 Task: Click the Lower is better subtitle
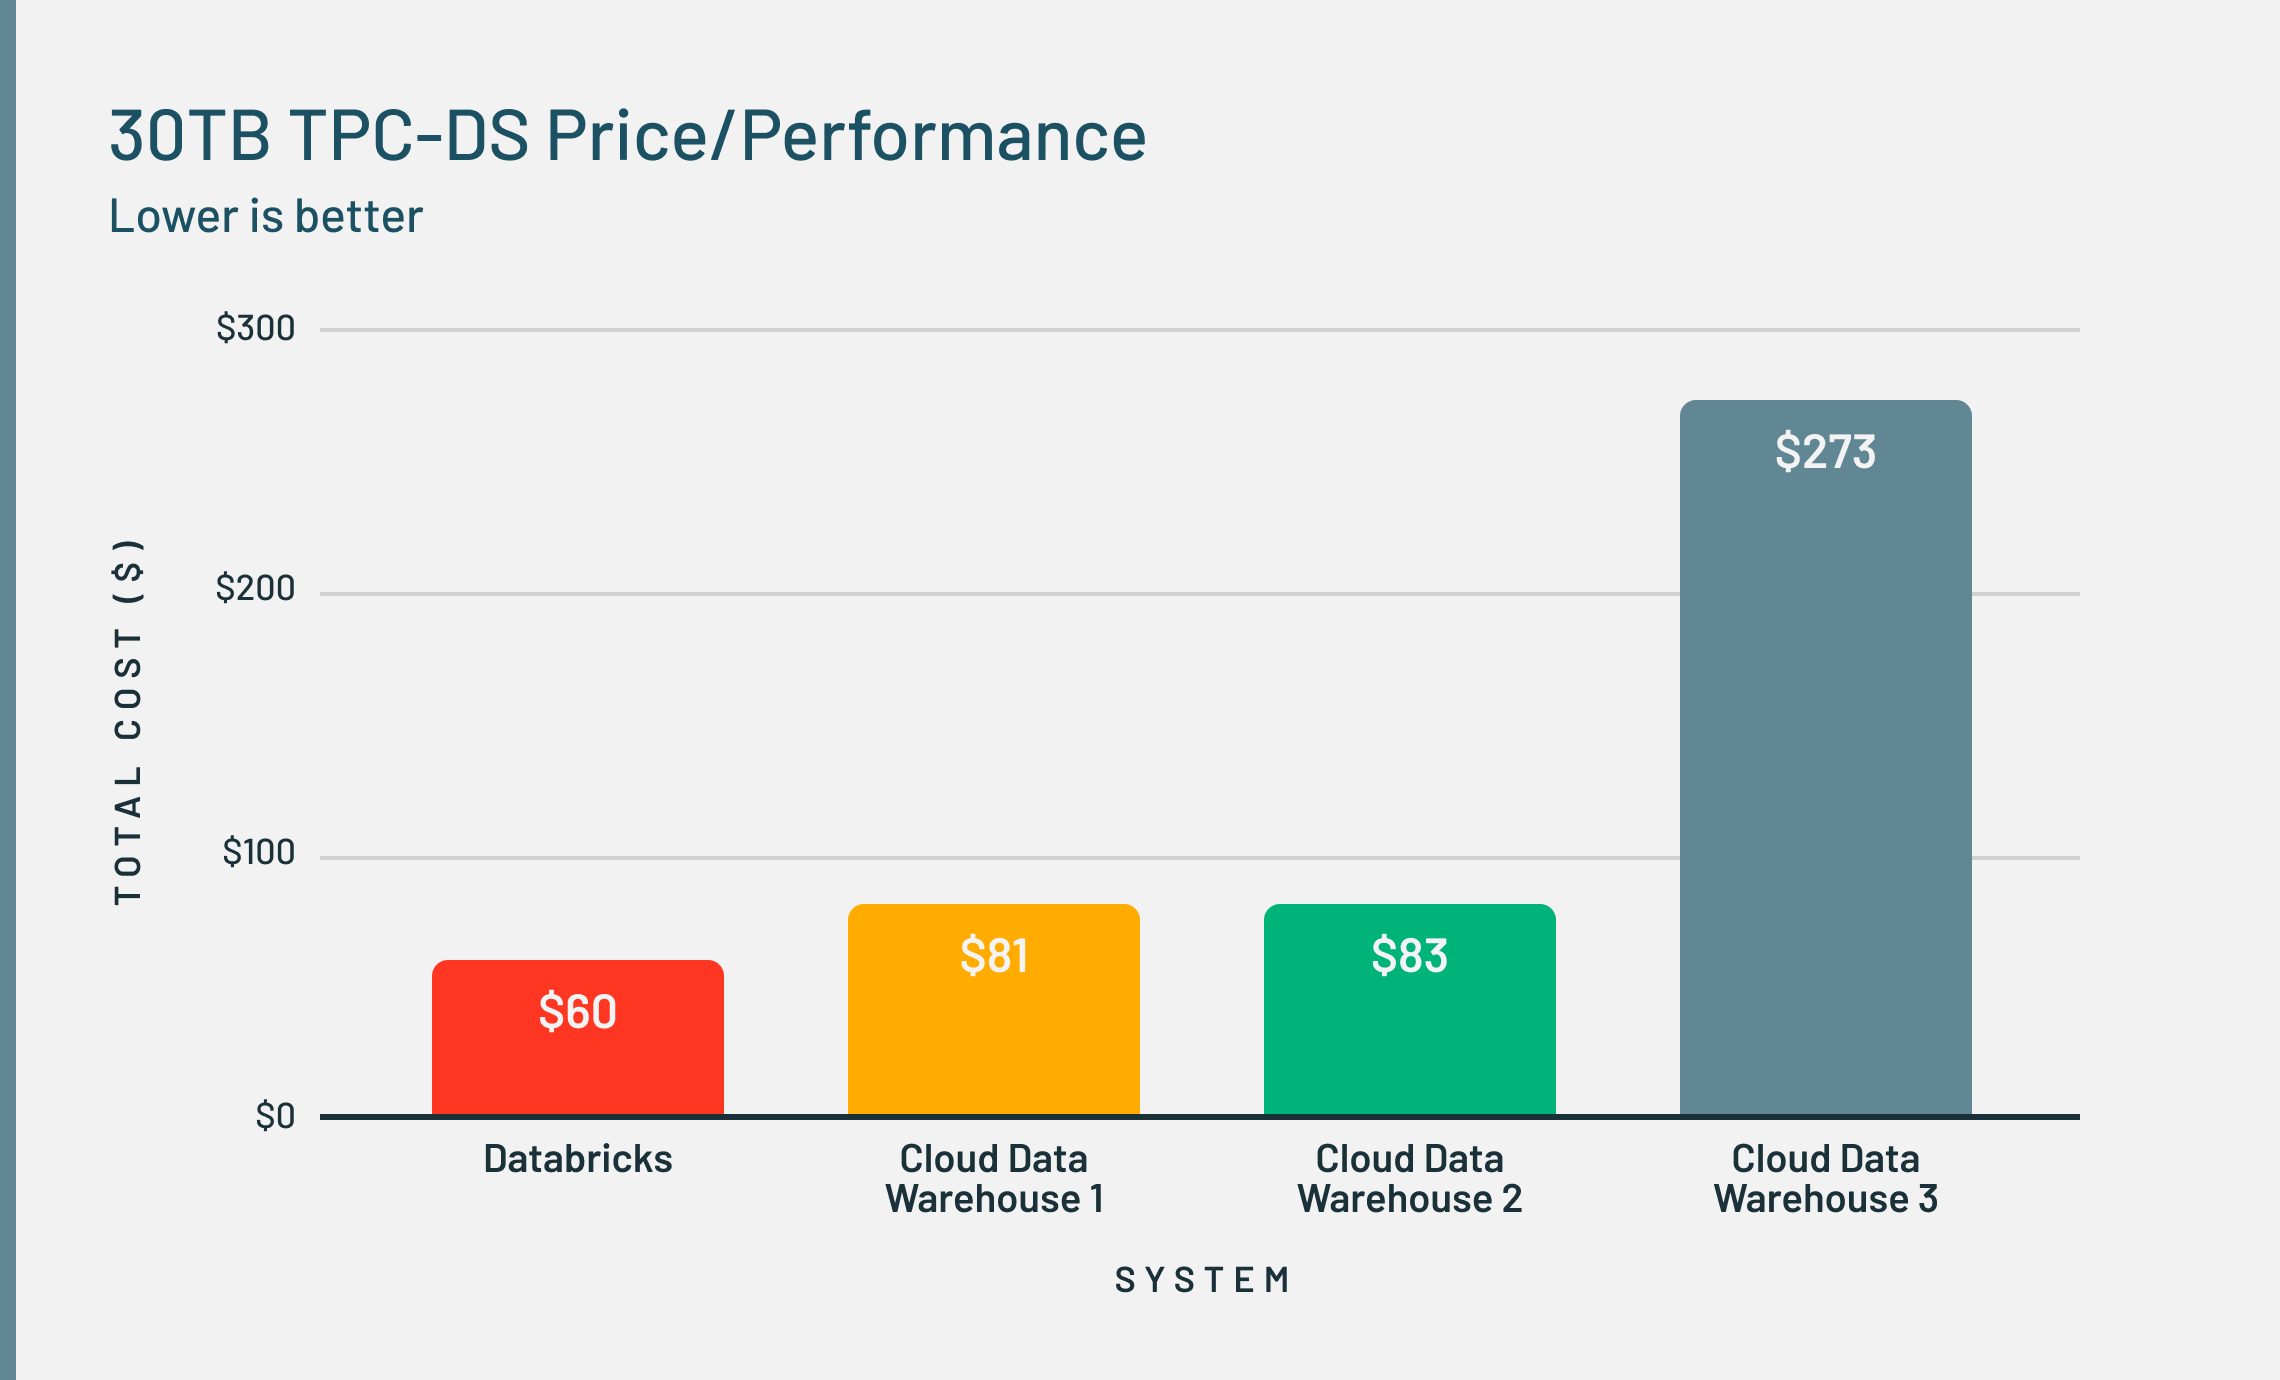tap(266, 216)
